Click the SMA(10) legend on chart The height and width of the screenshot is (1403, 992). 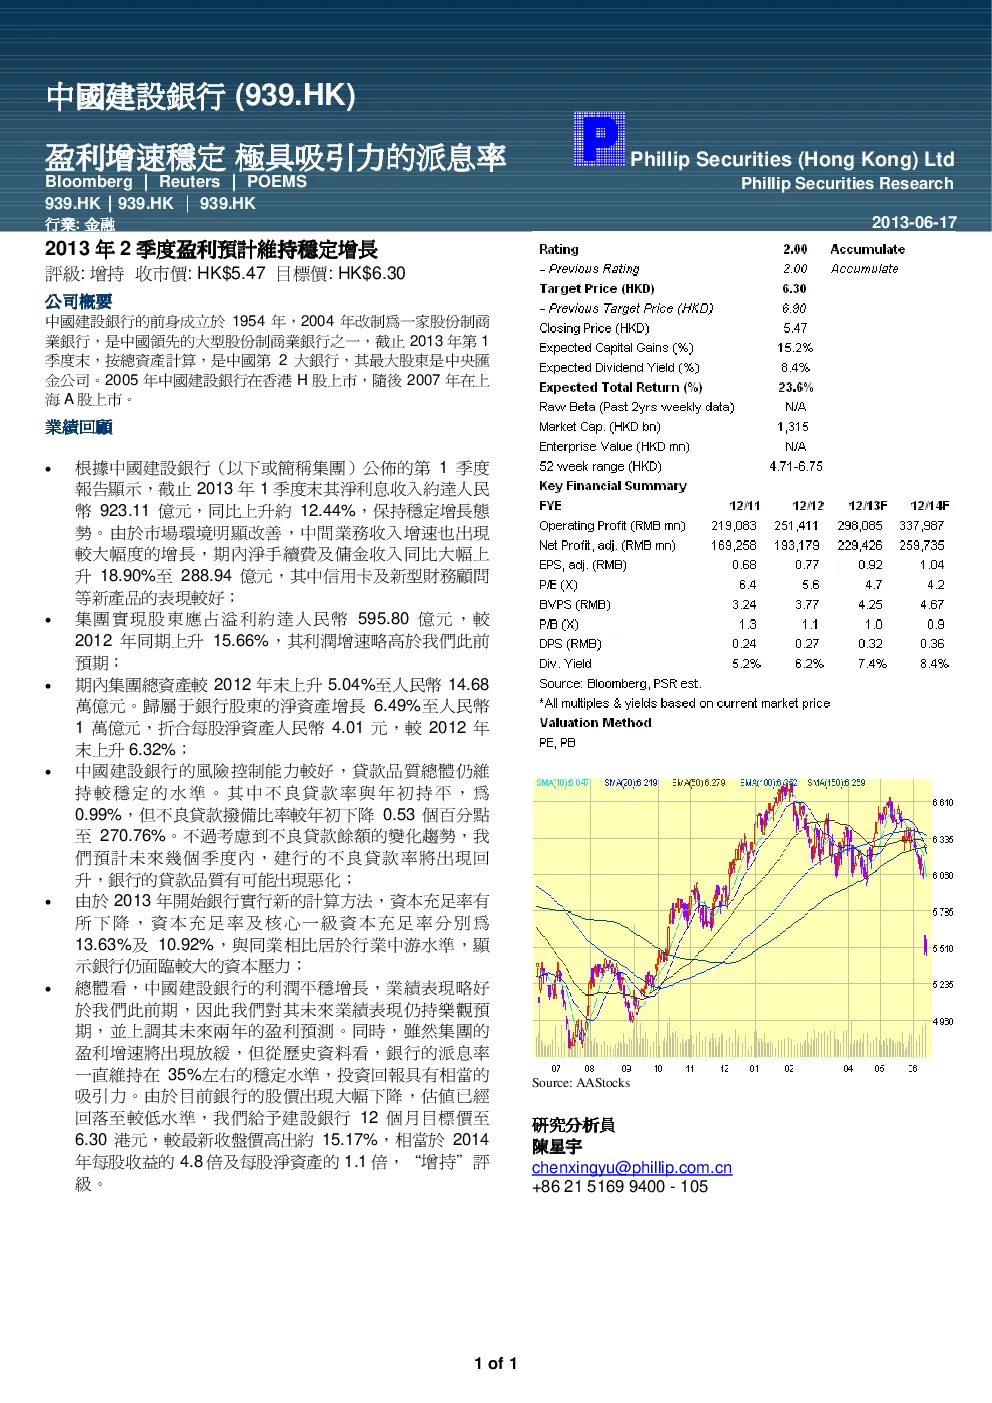[563, 782]
